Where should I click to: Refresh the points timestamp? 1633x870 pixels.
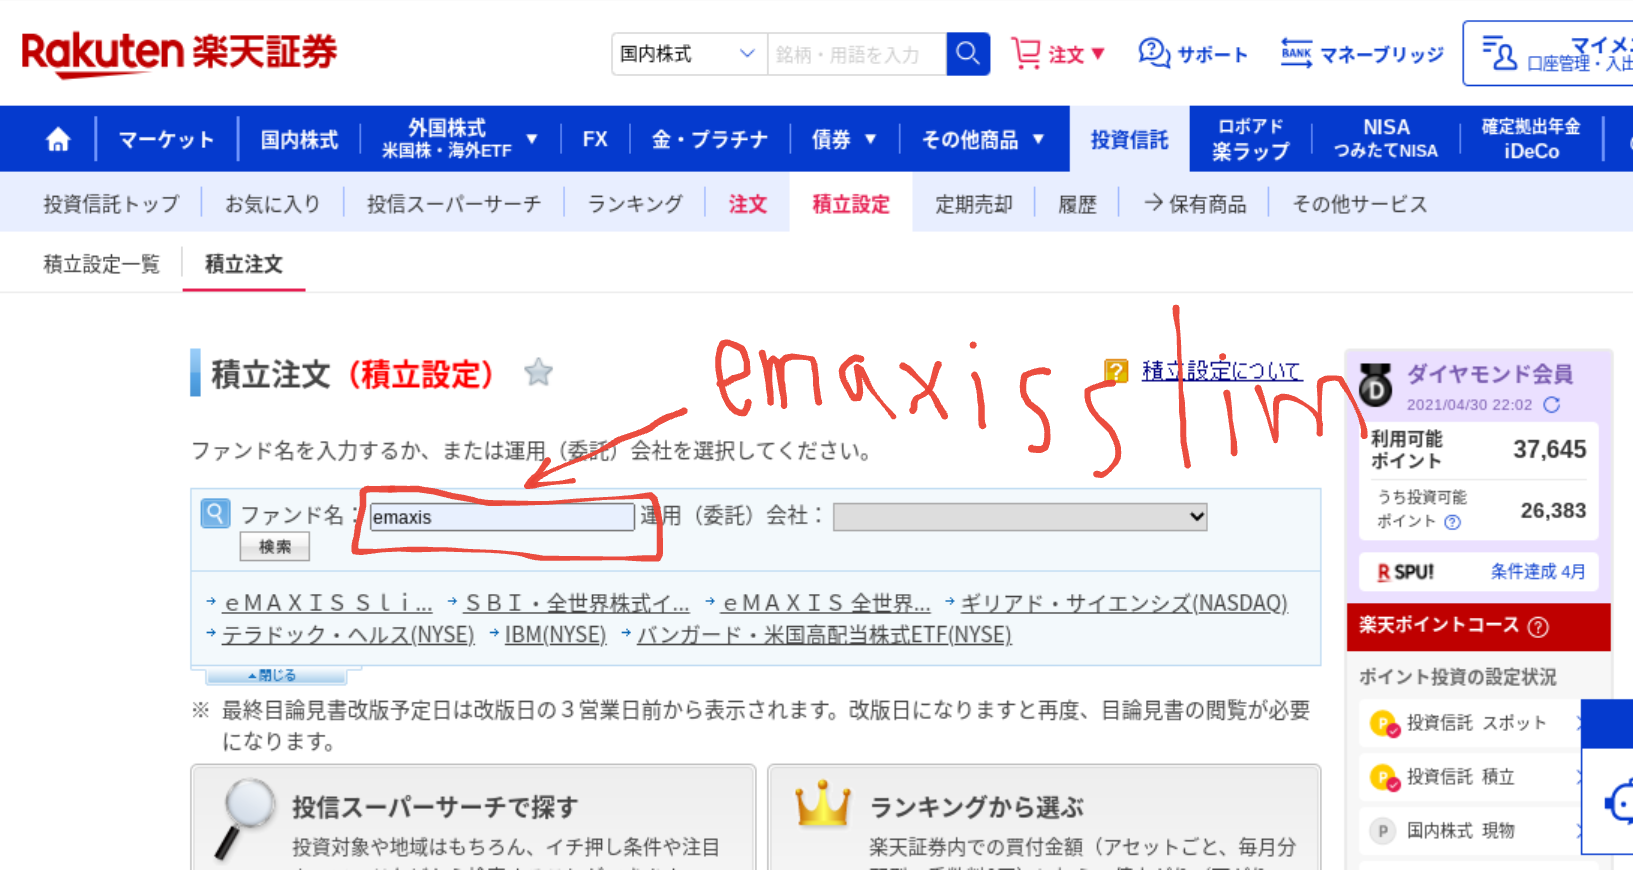1552,405
